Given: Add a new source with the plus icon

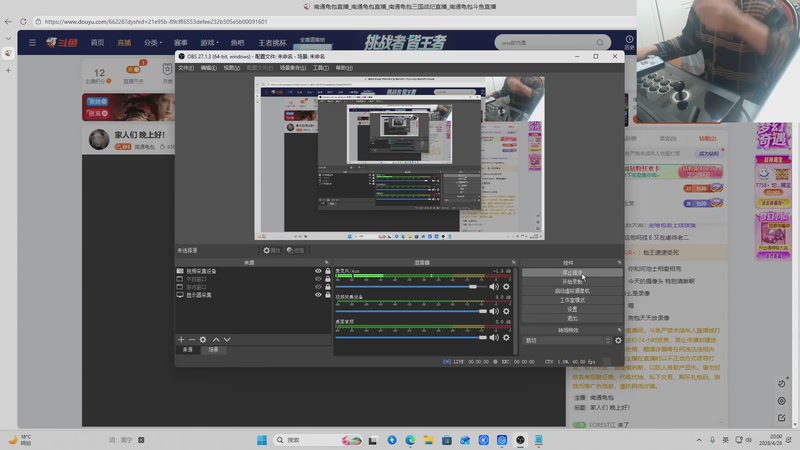Looking at the screenshot, I should tap(181, 339).
